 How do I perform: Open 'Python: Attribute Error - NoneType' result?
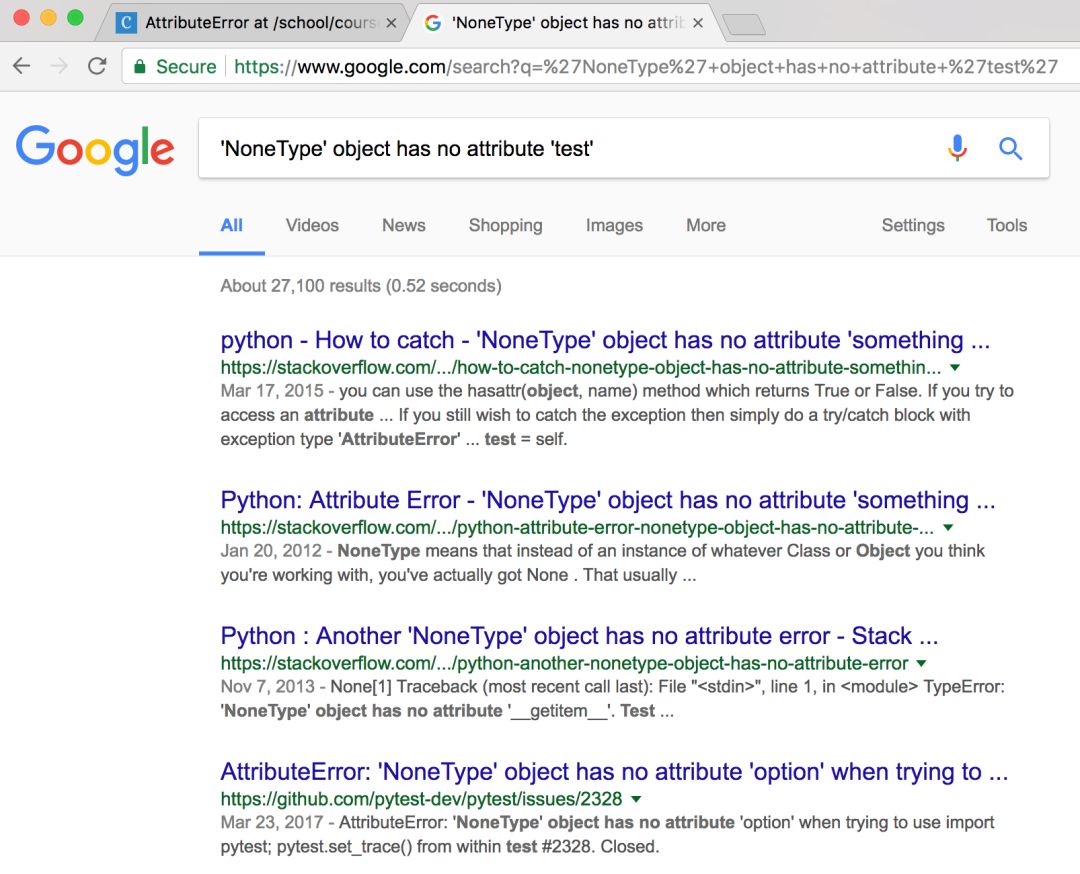pos(608,500)
